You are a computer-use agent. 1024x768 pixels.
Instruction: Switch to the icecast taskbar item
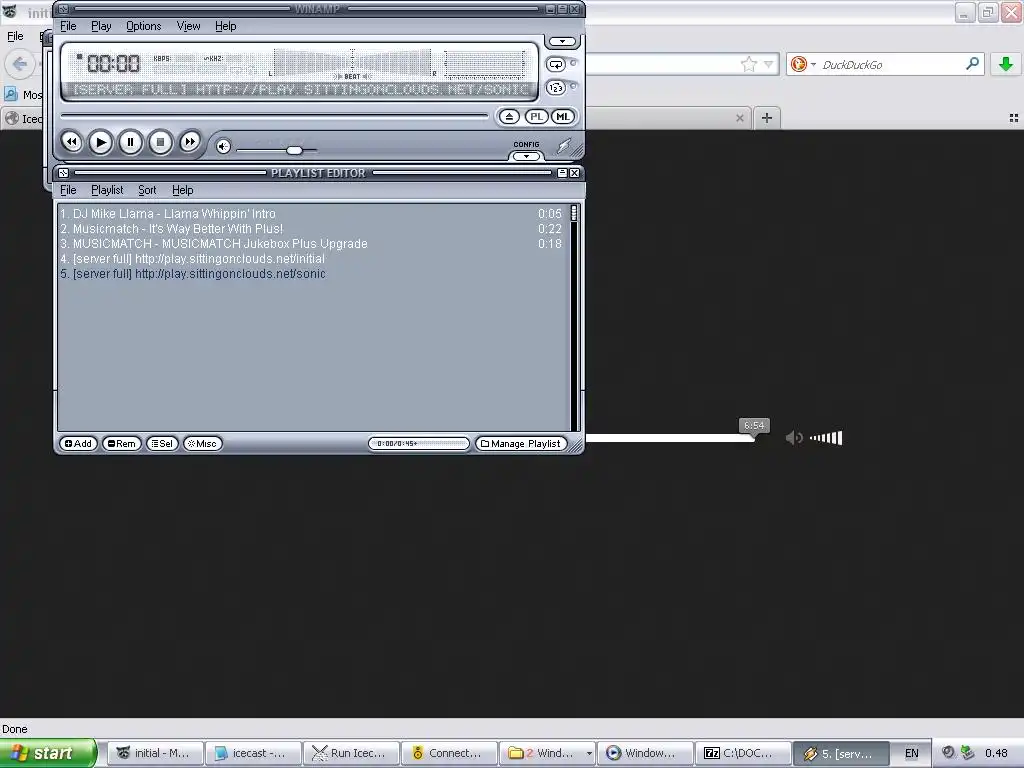point(253,753)
